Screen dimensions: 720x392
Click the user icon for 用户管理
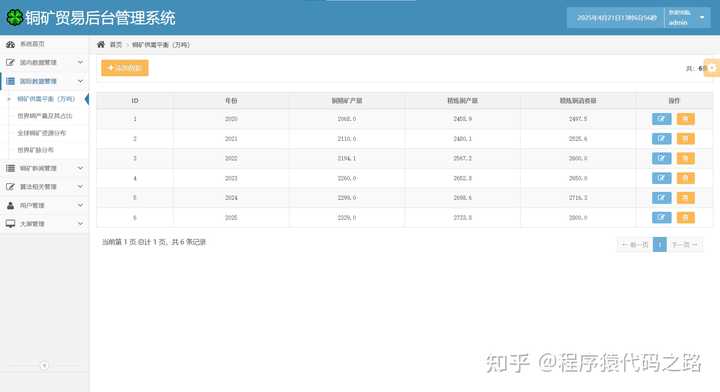tap(10, 205)
